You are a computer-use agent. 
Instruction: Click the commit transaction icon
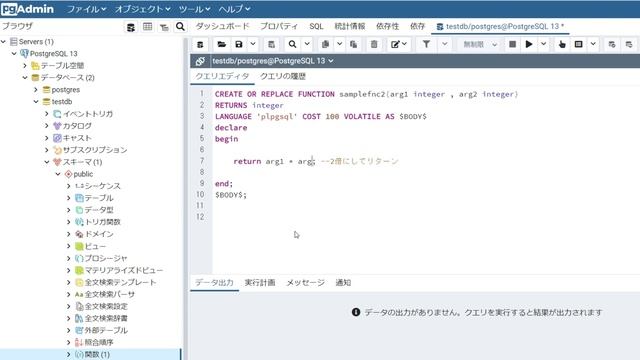[x=612, y=44]
